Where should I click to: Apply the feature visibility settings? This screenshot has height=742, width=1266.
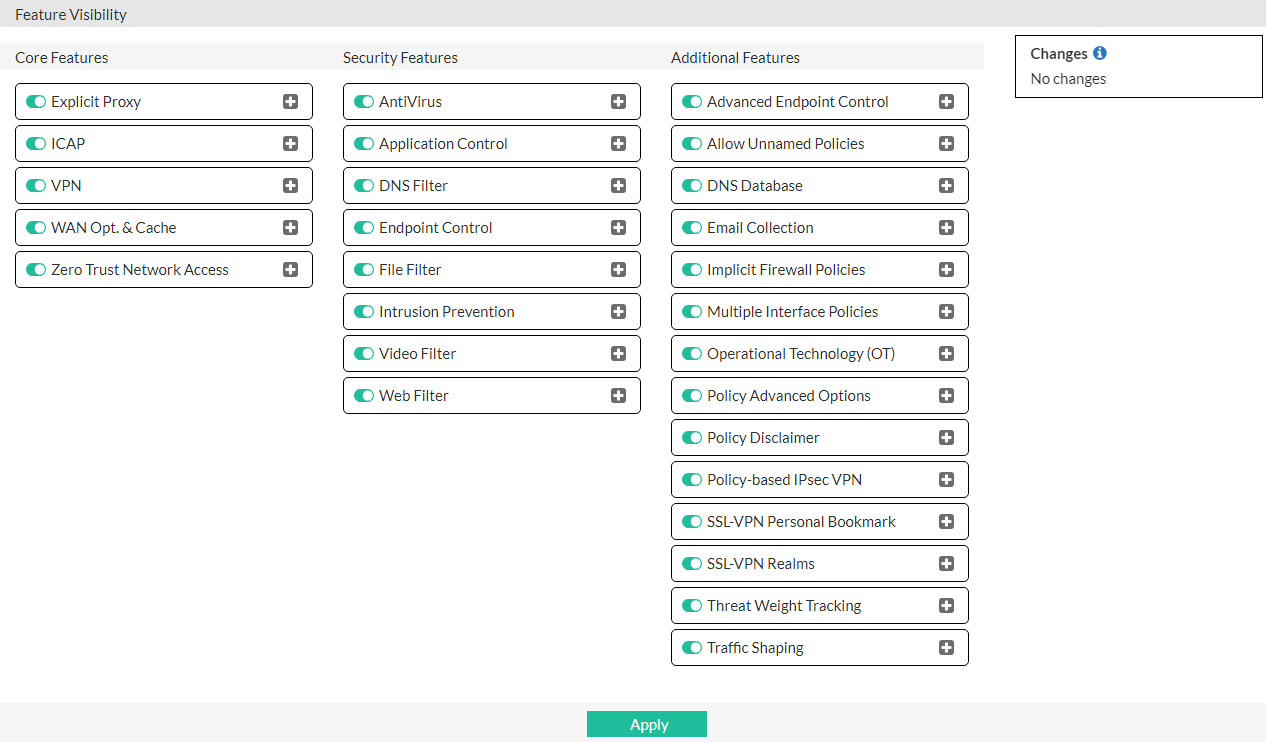[647, 725]
